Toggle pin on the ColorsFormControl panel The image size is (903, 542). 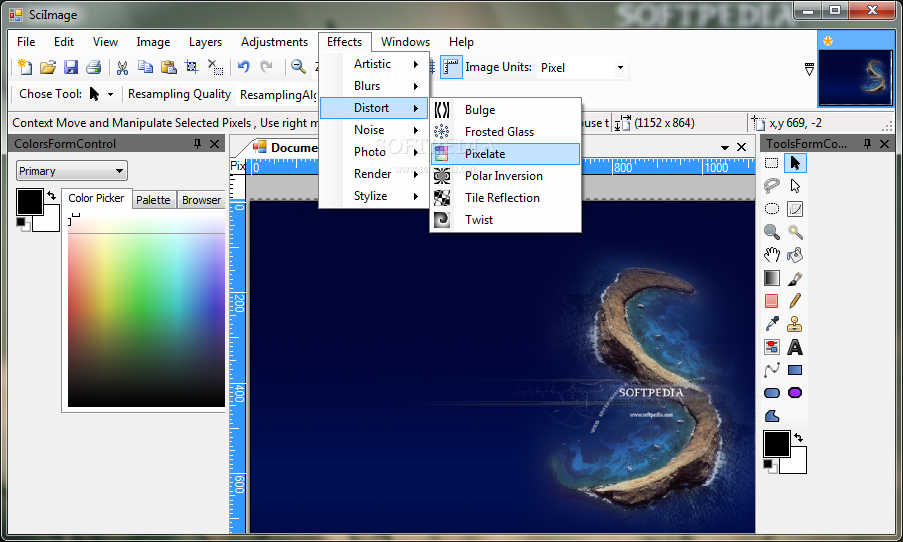(x=198, y=143)
